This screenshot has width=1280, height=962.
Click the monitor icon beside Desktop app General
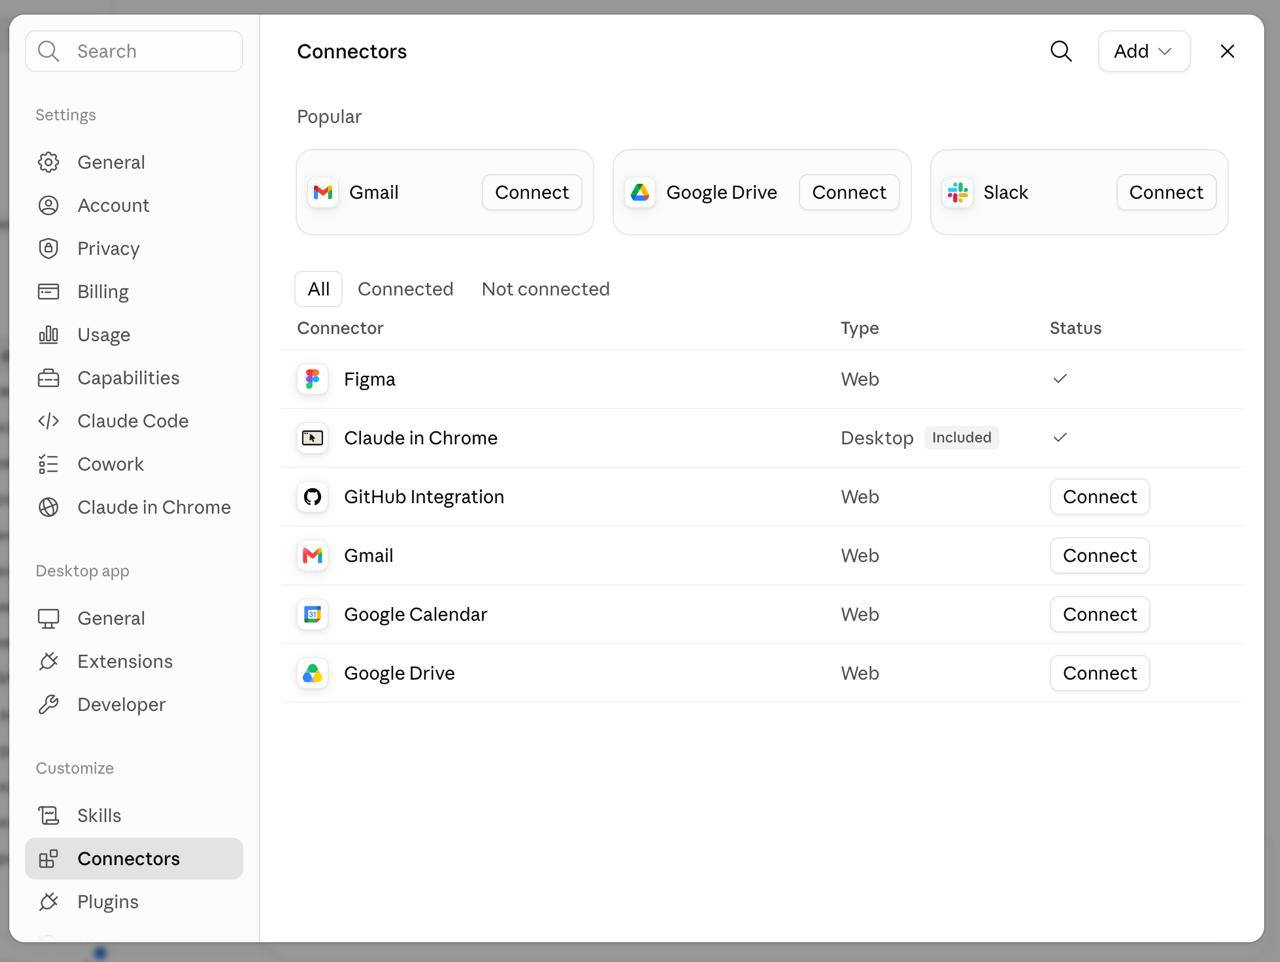pos(48,618)
